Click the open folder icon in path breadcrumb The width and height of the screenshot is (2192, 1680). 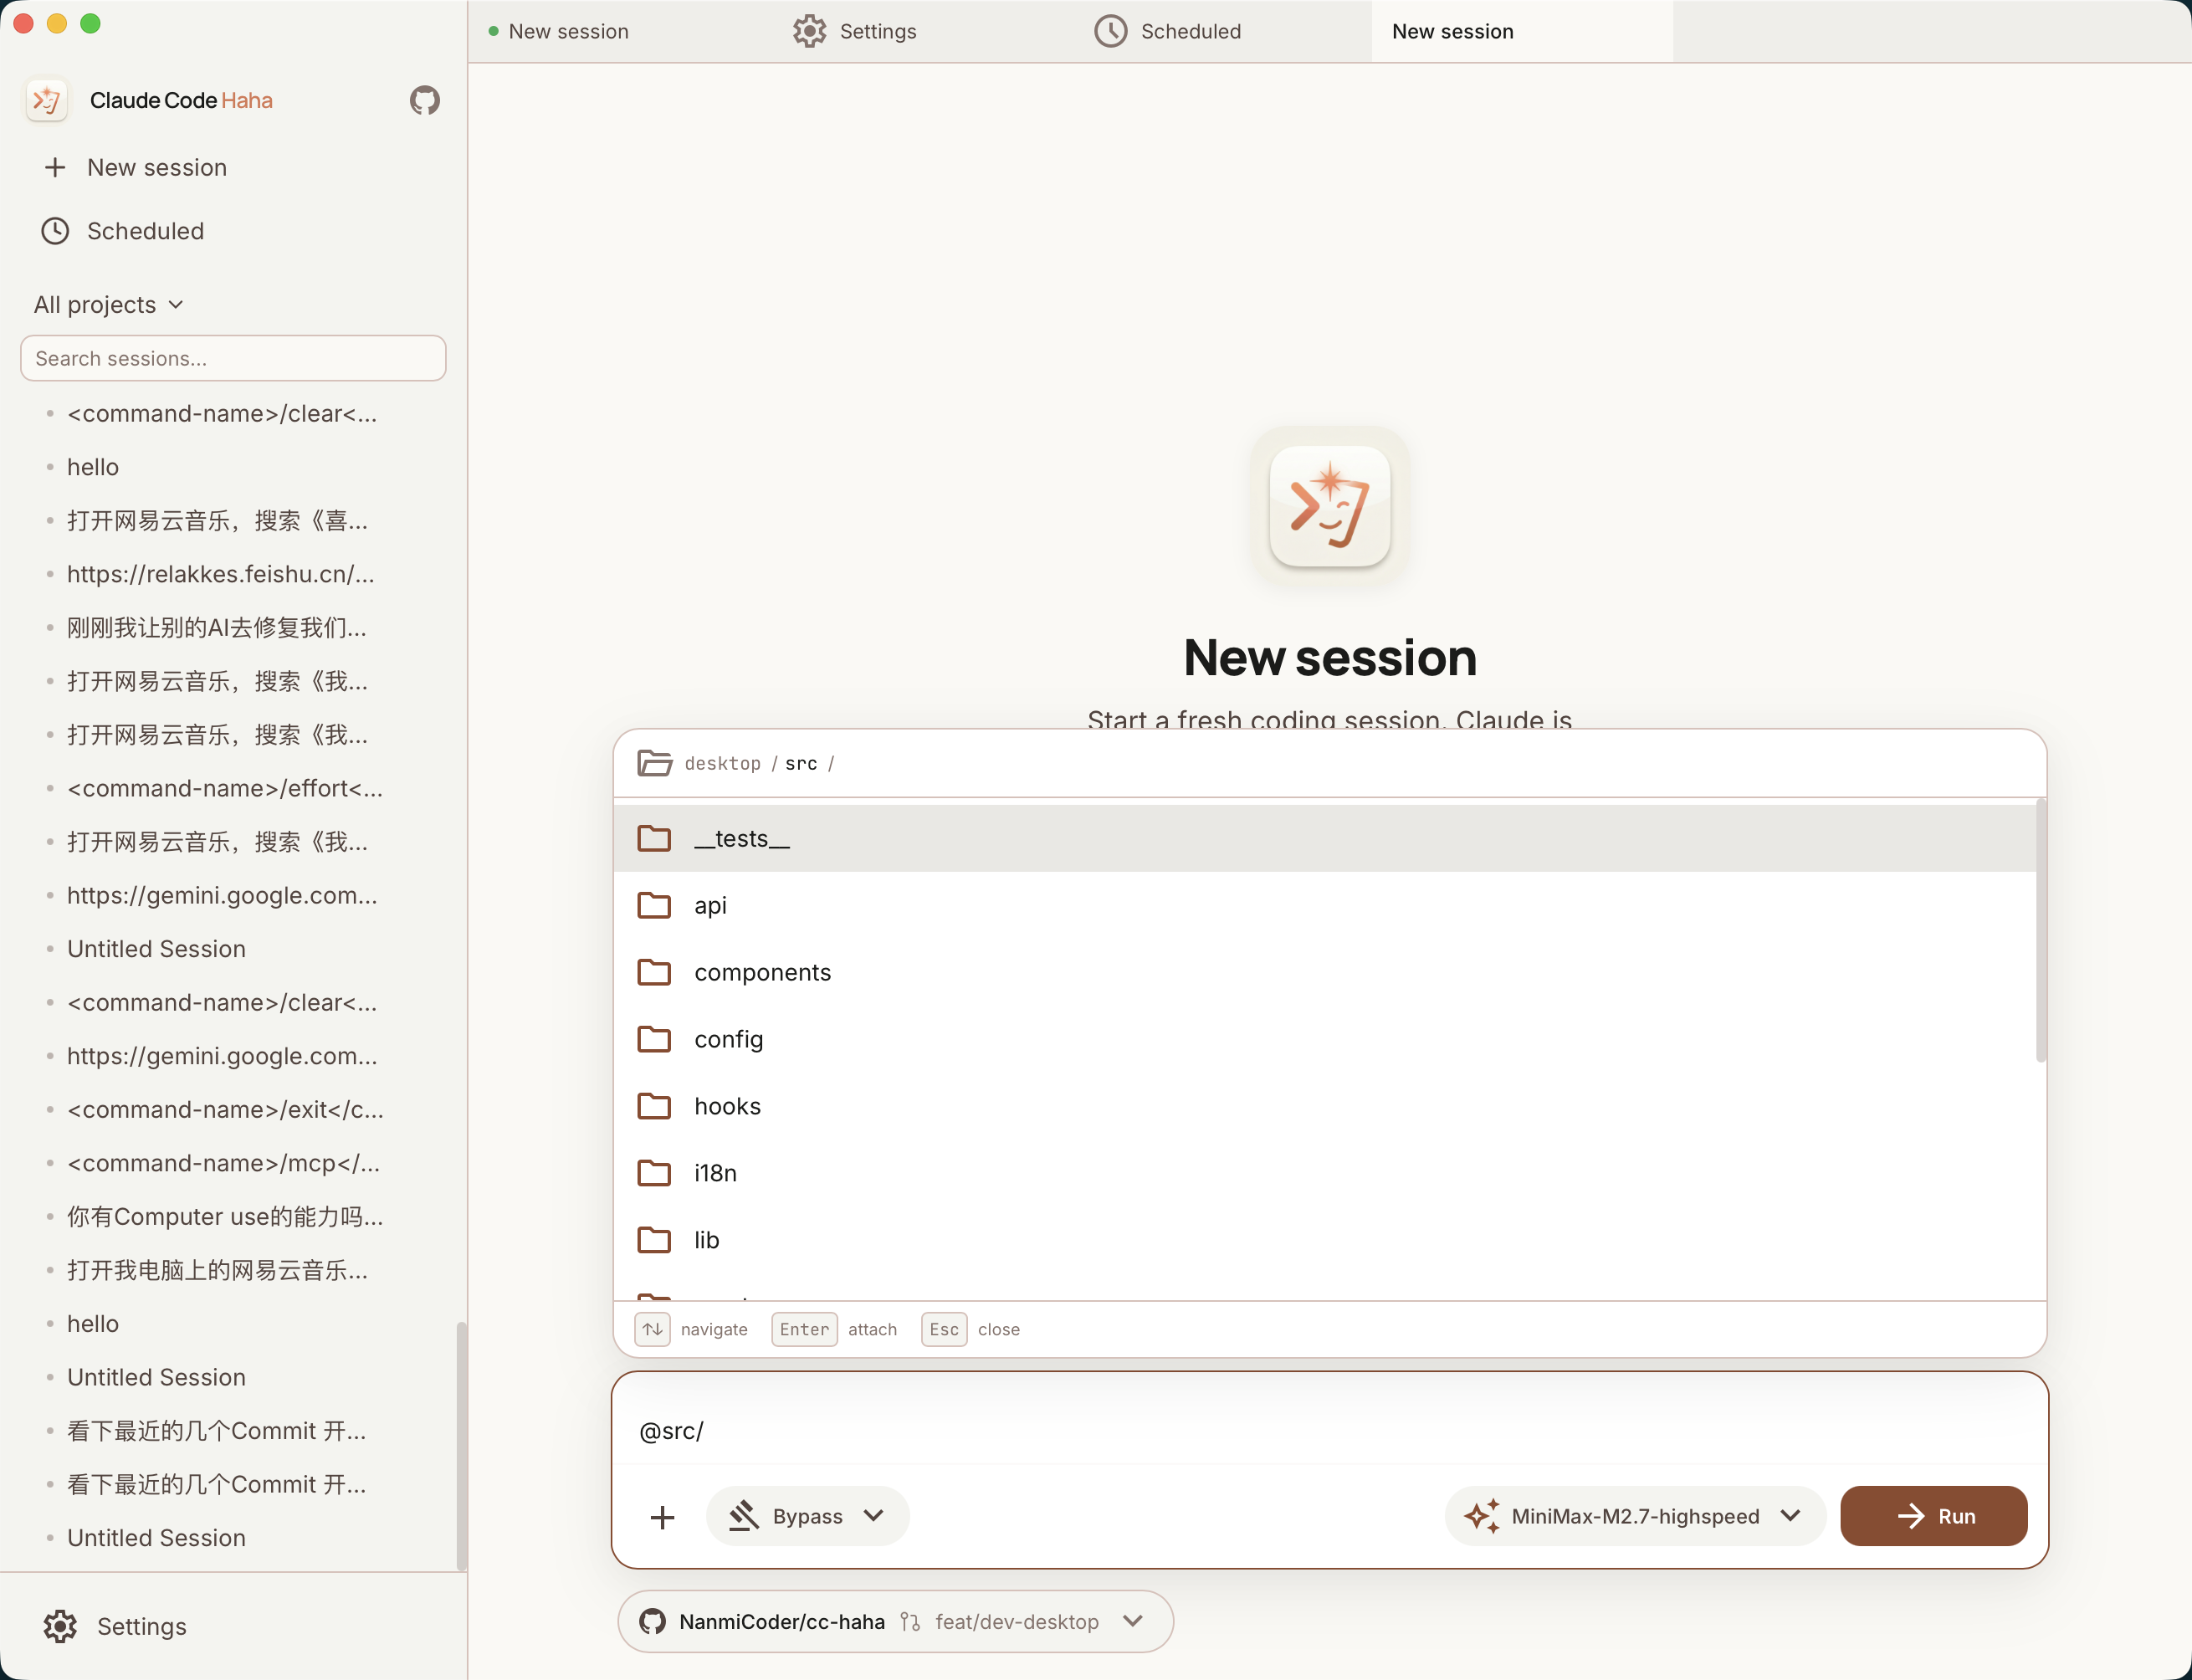[x=654, y=763]
